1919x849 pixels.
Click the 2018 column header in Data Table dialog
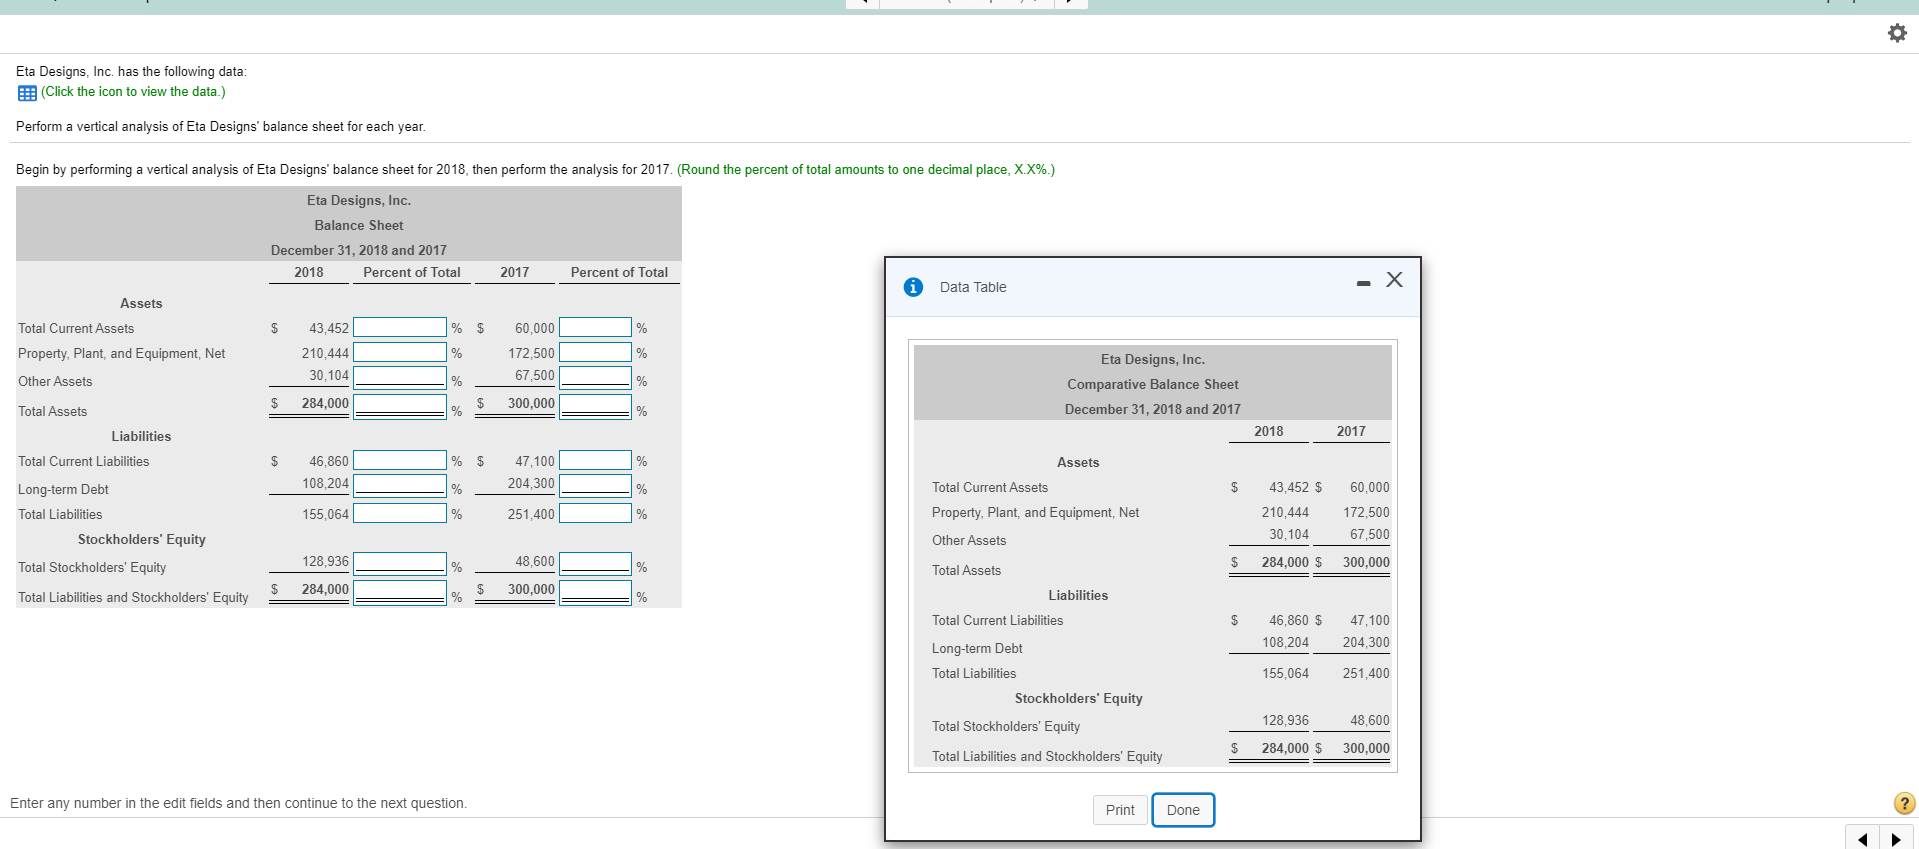click(1268, 431)
